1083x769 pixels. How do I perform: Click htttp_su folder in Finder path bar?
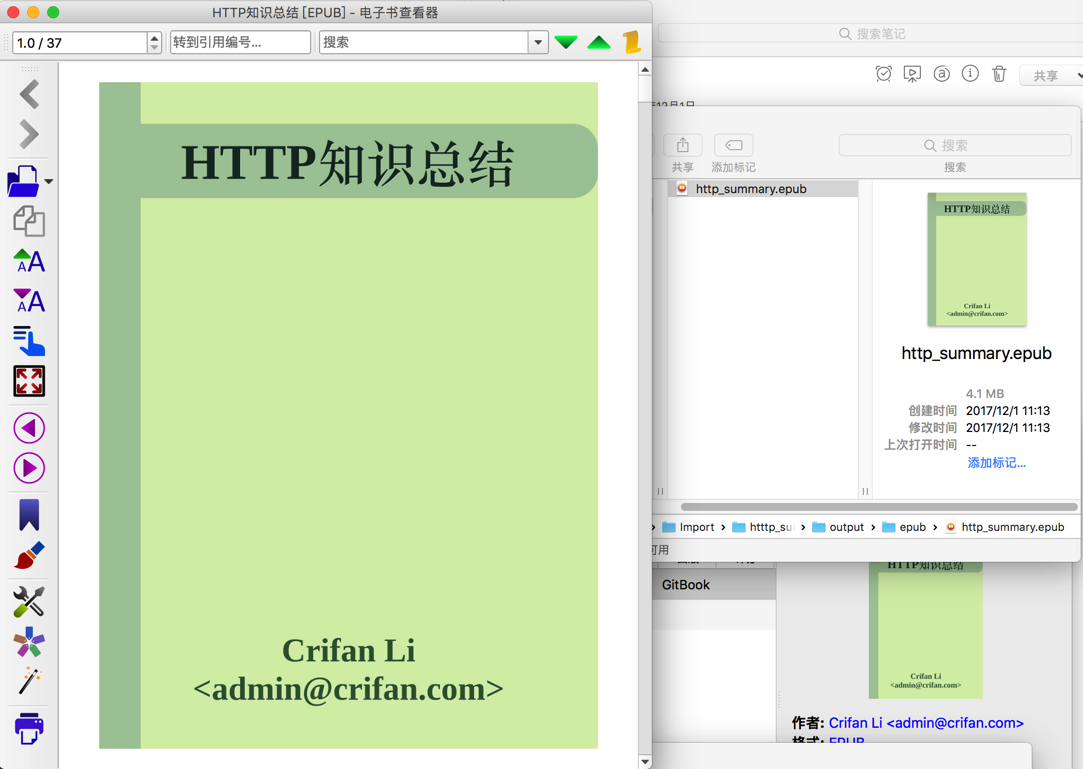(x=763, y=527)
